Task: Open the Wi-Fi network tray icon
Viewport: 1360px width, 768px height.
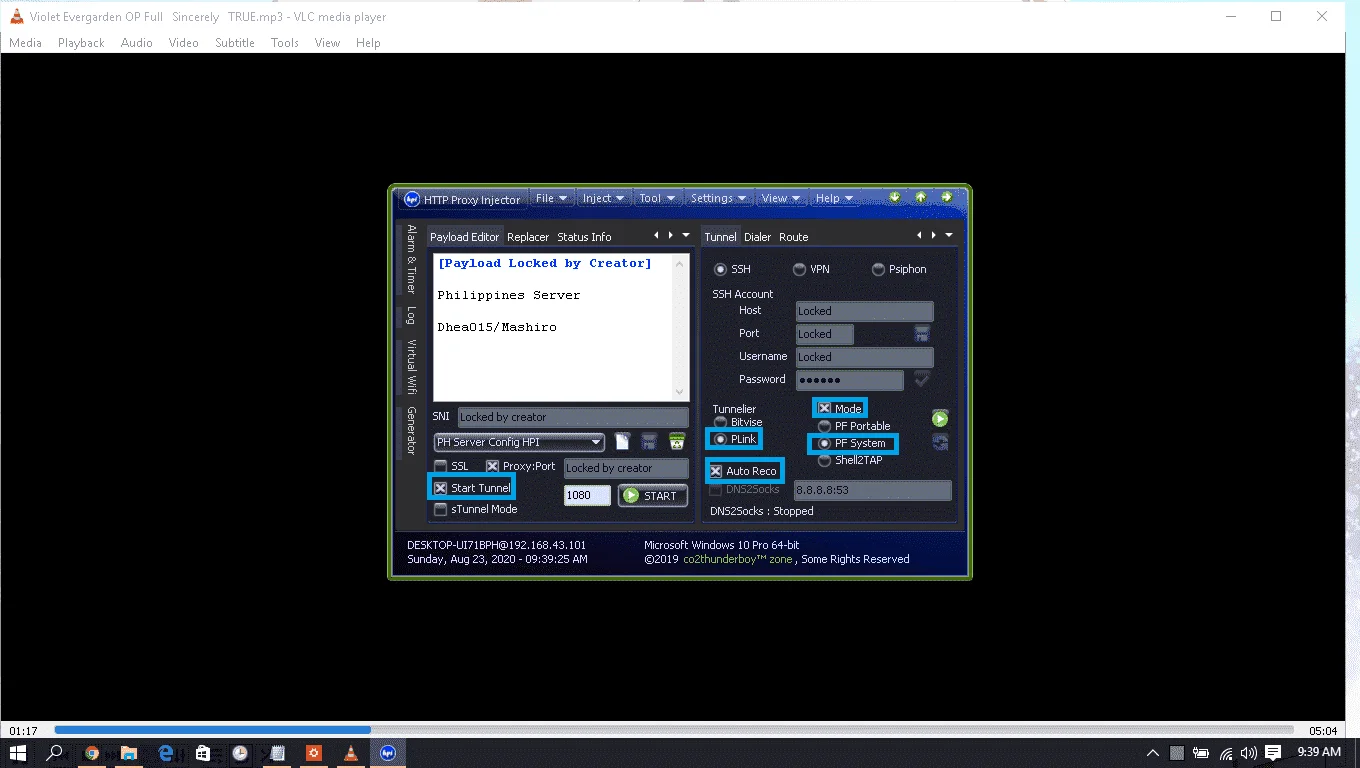Action: click(x=1226, y=753)
